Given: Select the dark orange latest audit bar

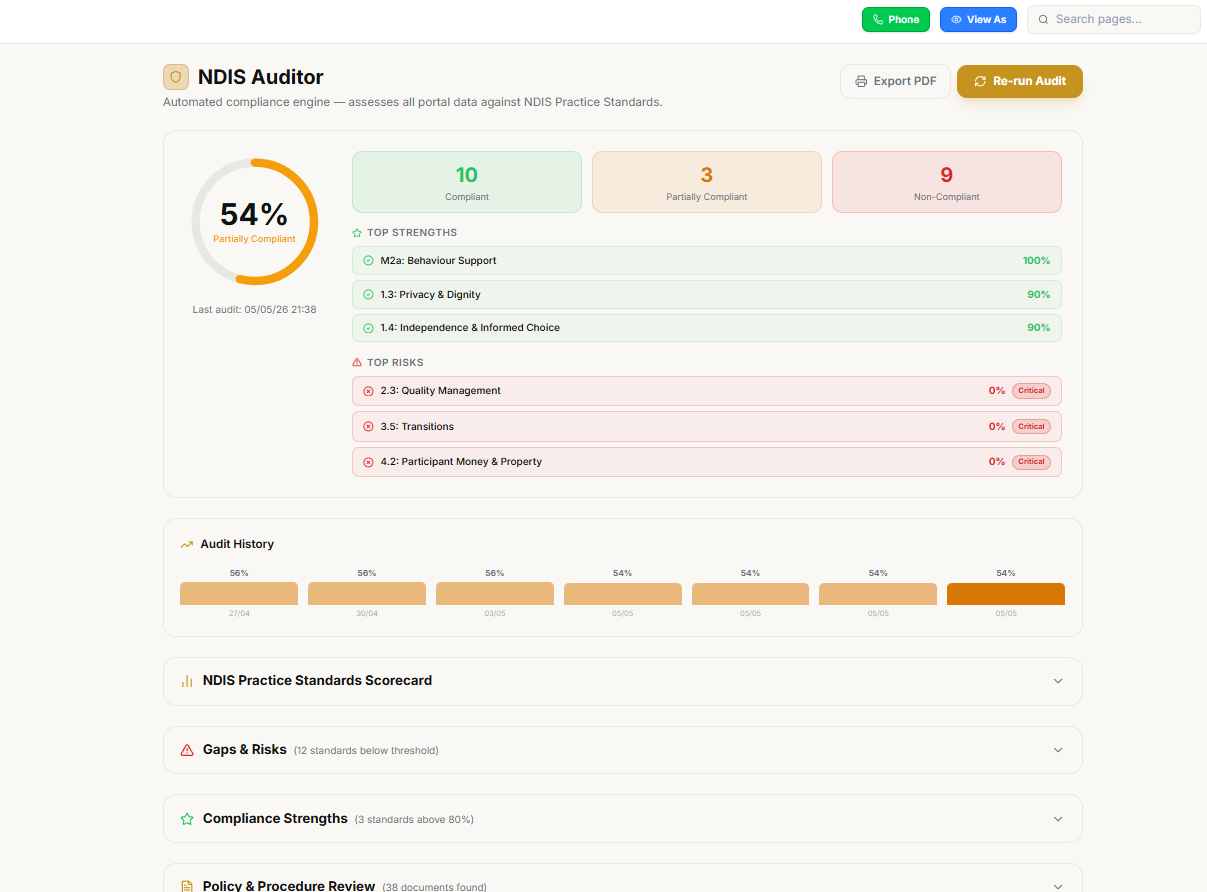Looking at the screenshot, I should pos(1006,594).
